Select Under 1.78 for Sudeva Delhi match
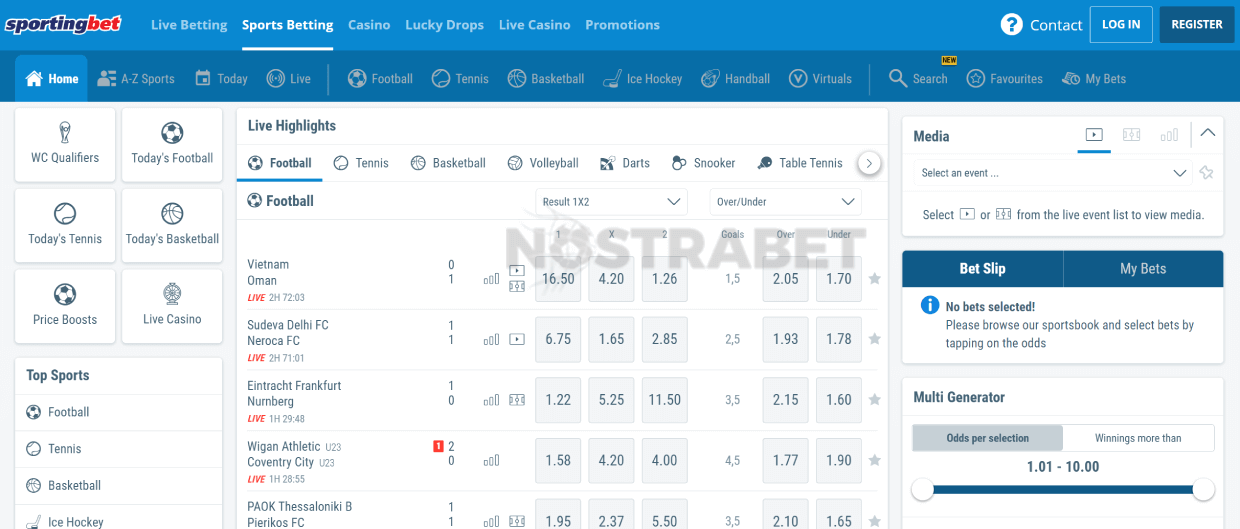The image size is (1240, 529). click(839, 339)
